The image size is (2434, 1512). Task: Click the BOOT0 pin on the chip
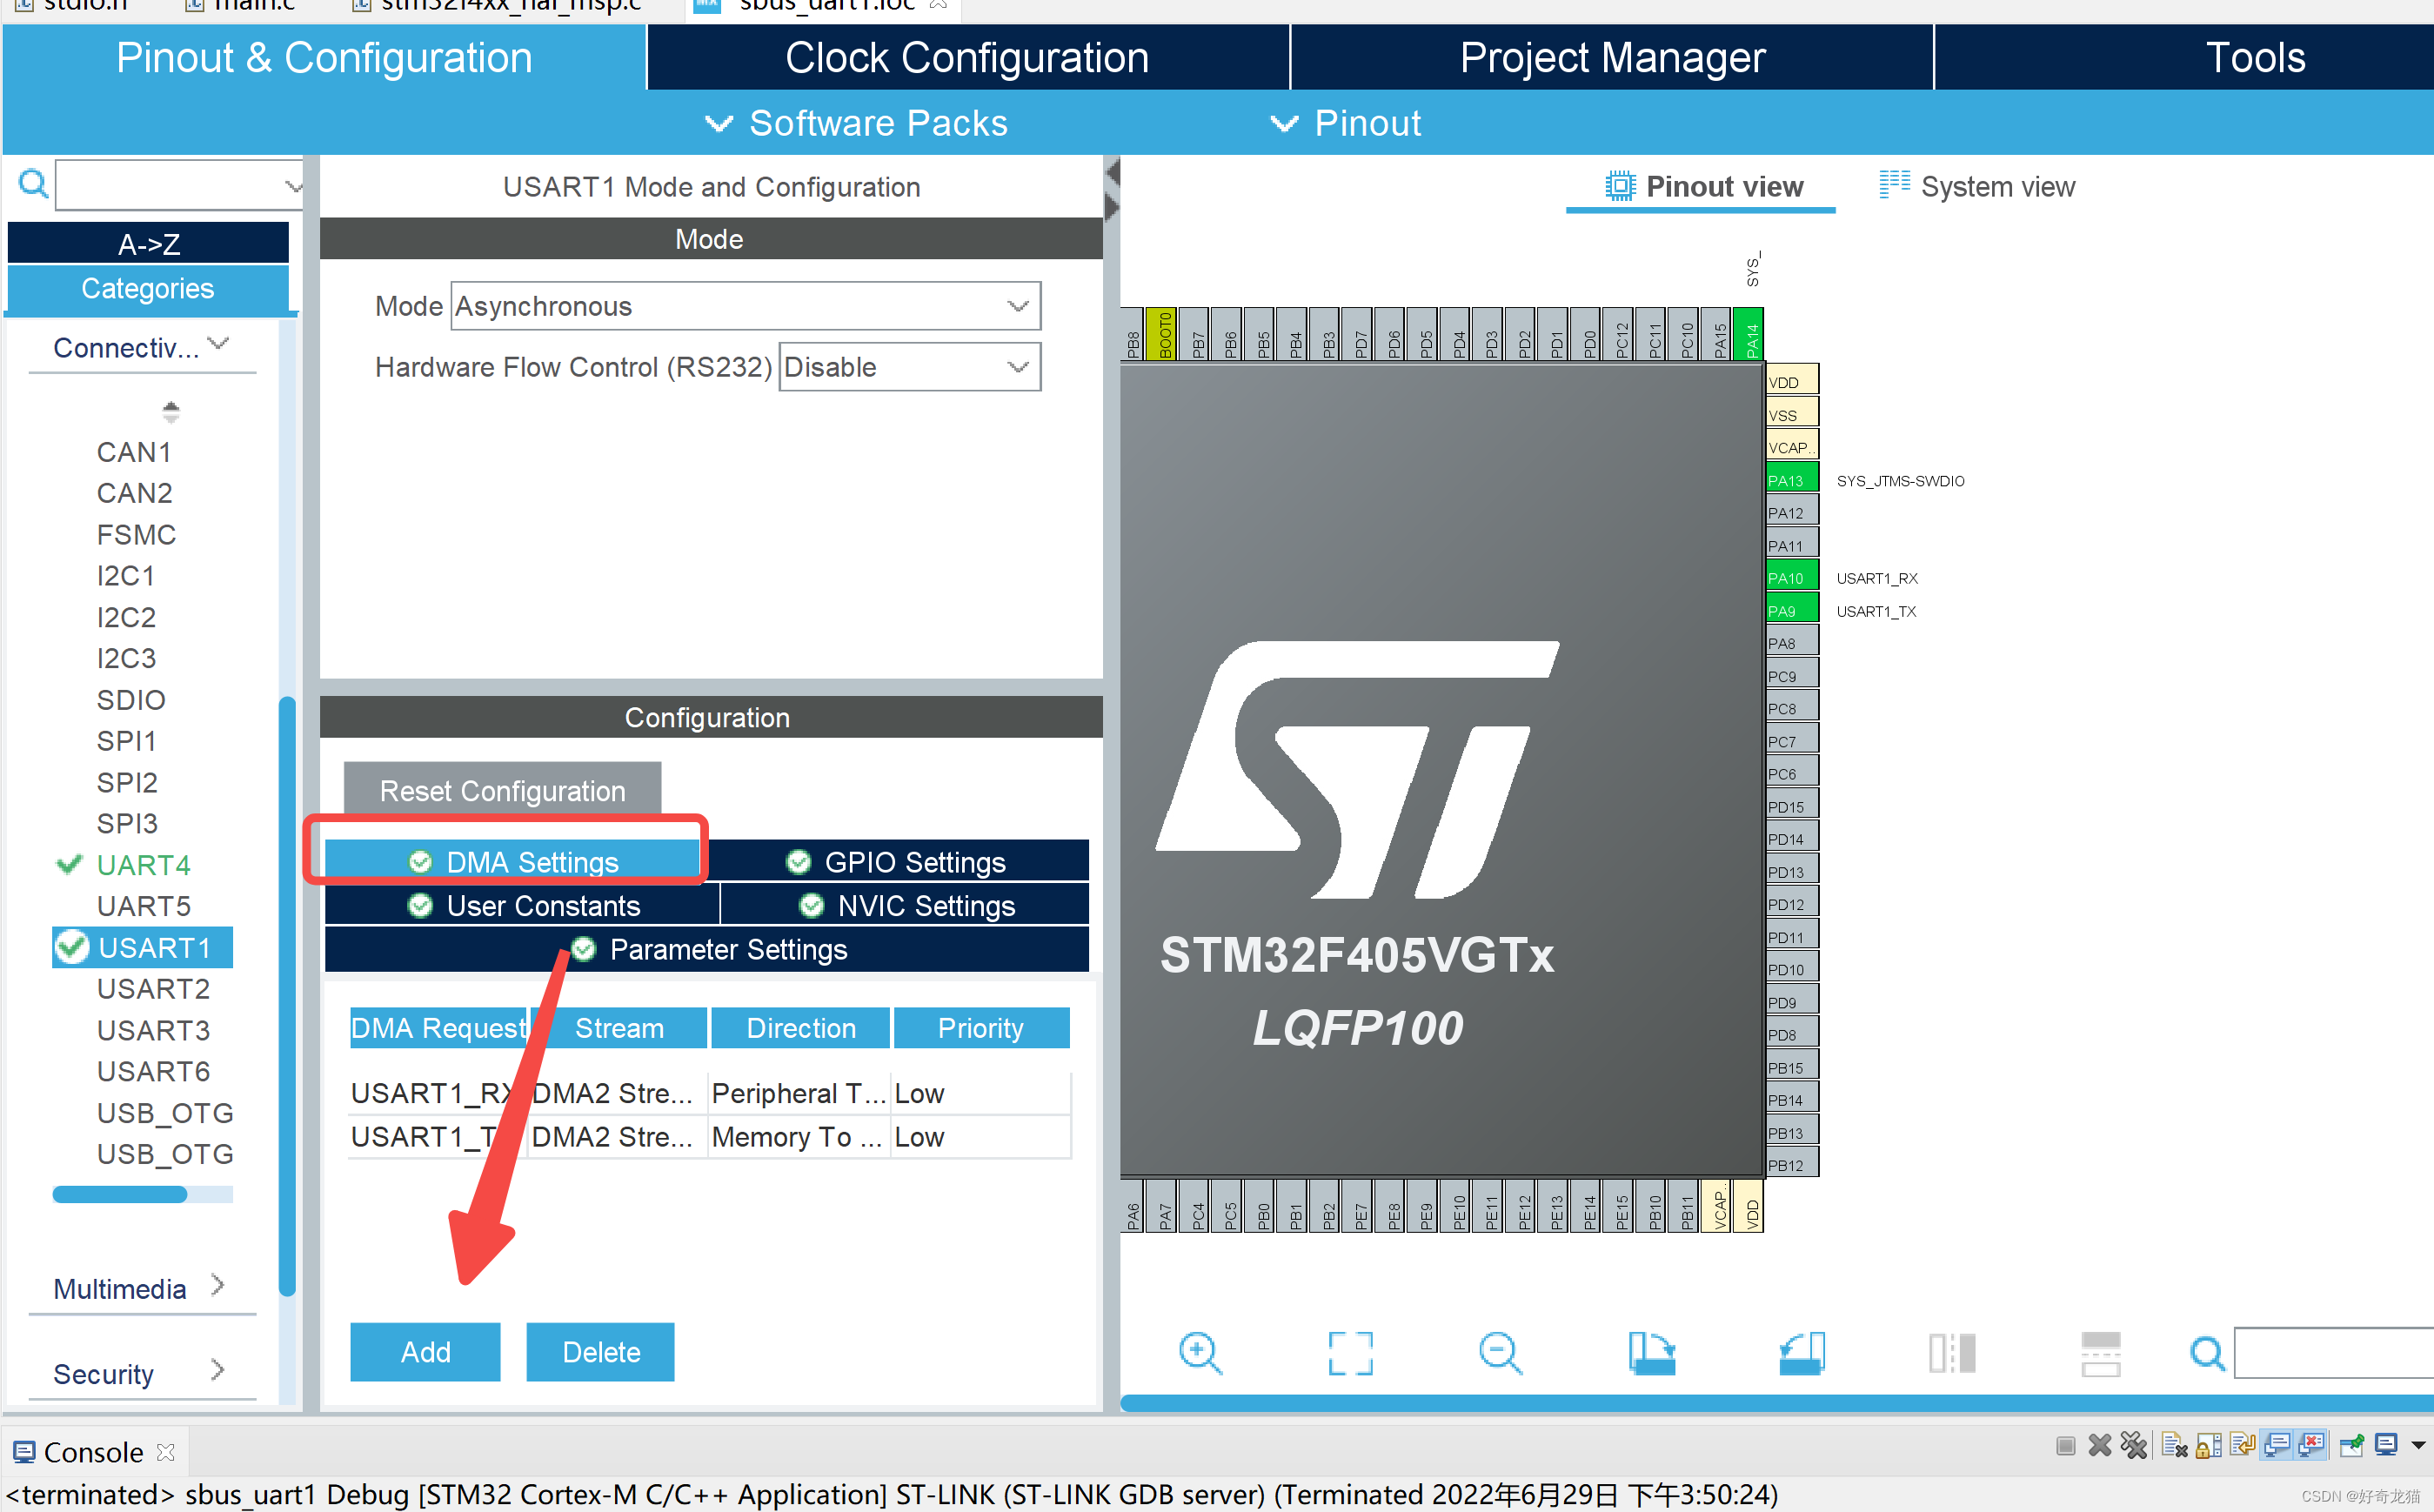1164,334
